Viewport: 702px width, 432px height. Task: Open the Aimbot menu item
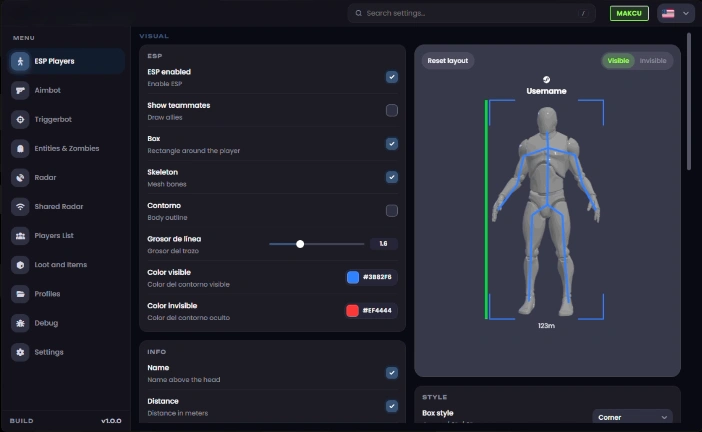66,90
